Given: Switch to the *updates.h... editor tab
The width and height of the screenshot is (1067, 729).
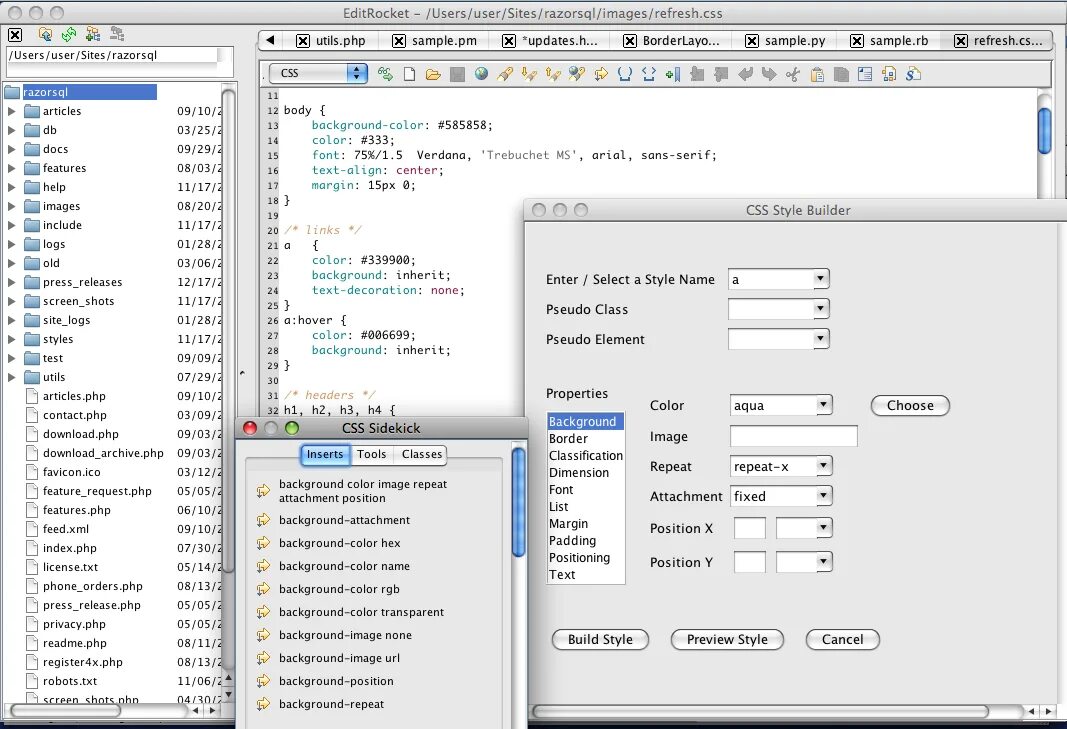Looking at the screenshot, I should (559, 41).
